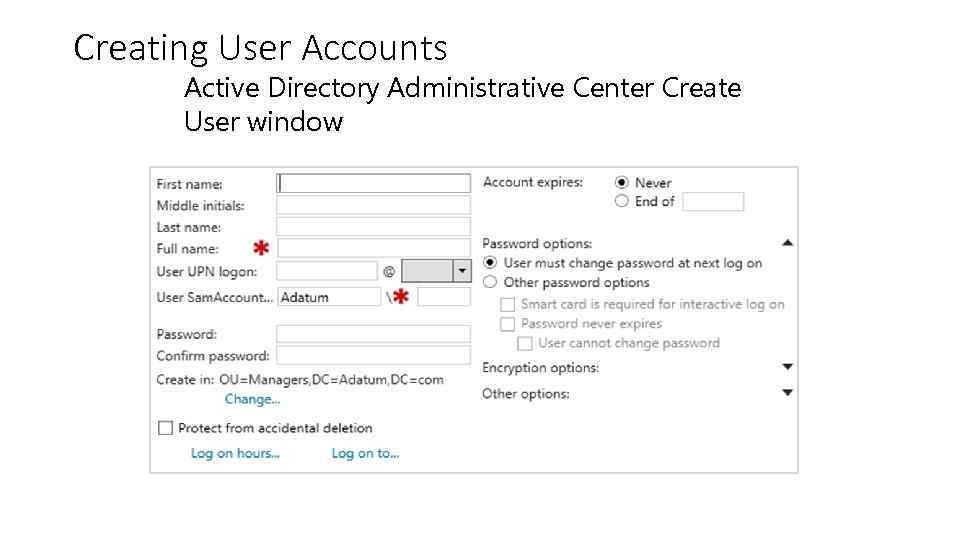Click the Full name required field
960x540 pixels.
click(373, 248)
